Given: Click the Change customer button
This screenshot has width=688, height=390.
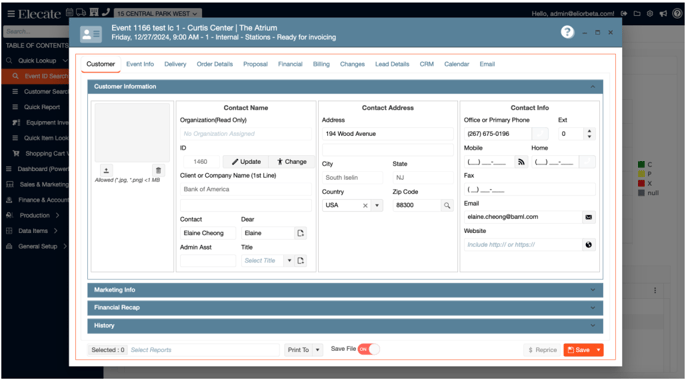Looking at the screenshot, I should click(292, 162).
